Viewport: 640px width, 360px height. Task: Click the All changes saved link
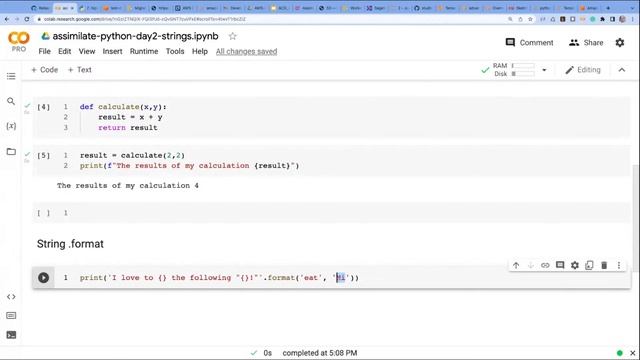[247, 51]
